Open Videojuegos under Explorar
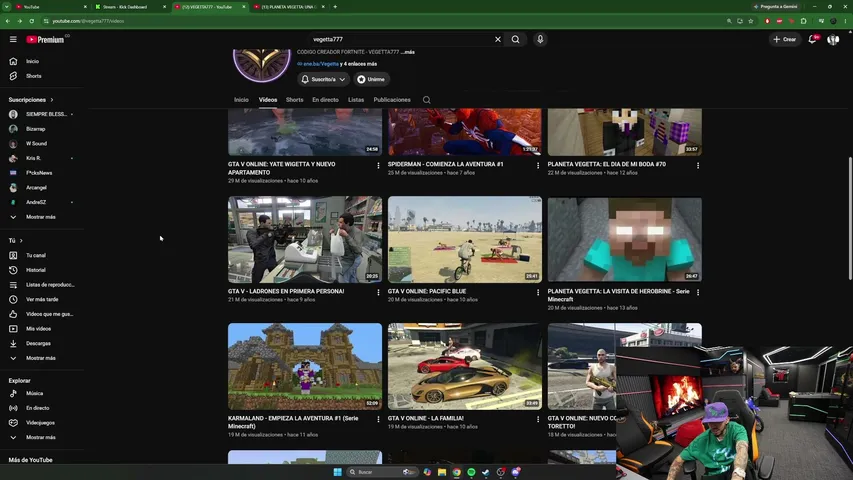 [42, 422]
